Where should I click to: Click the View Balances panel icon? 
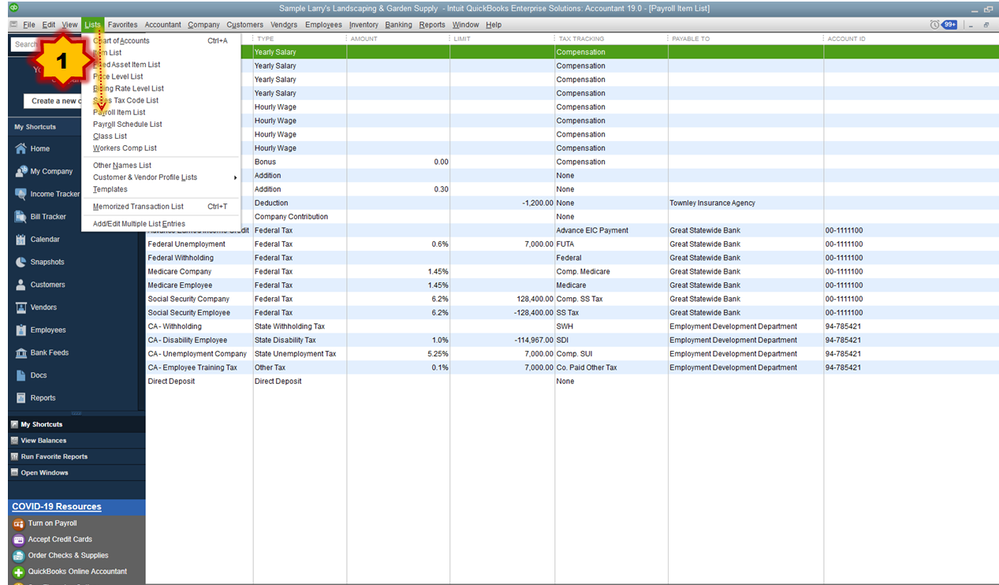tap(15, 440)
